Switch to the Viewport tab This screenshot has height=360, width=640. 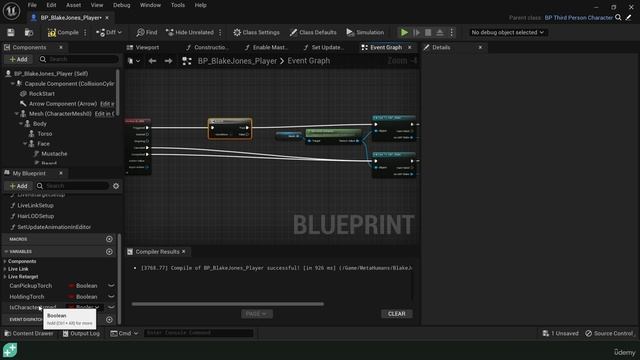coord(147,47)
